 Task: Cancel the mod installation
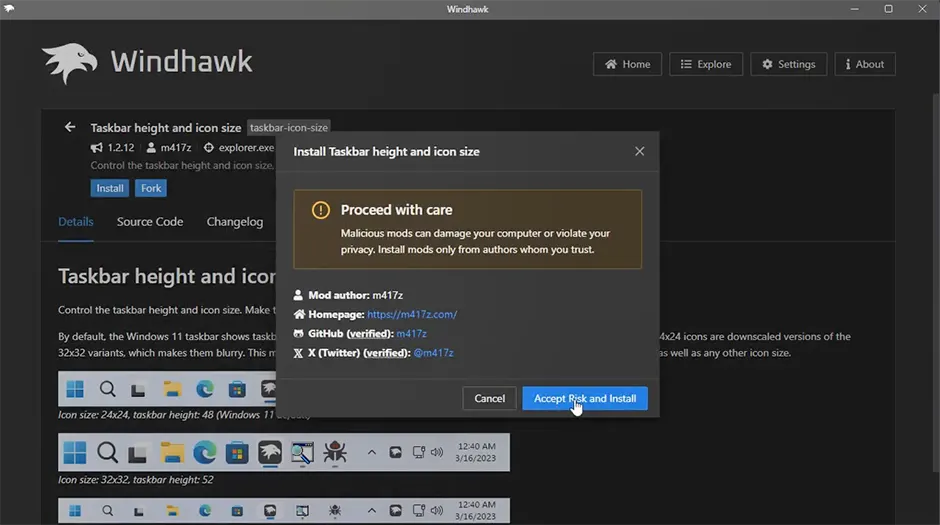coord(489,398)
